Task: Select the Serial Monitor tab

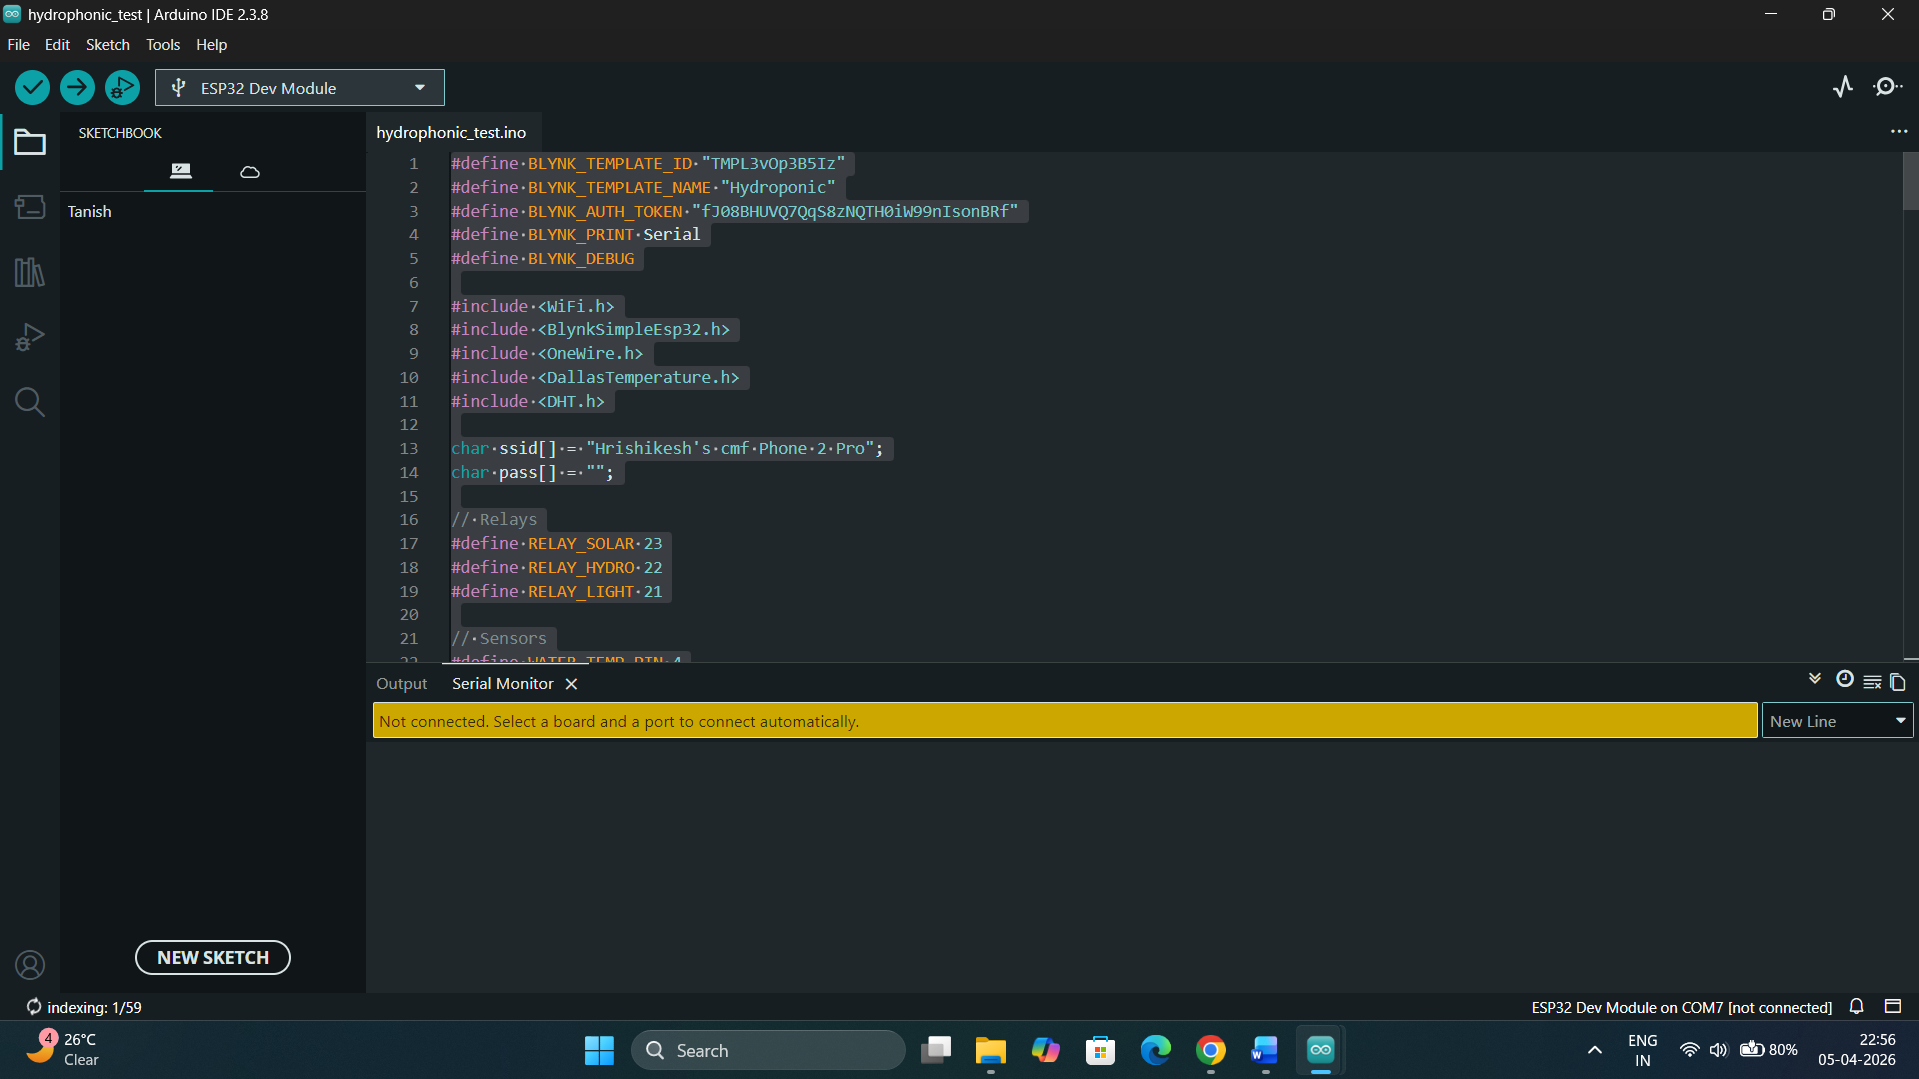Action: pos(503,684)
